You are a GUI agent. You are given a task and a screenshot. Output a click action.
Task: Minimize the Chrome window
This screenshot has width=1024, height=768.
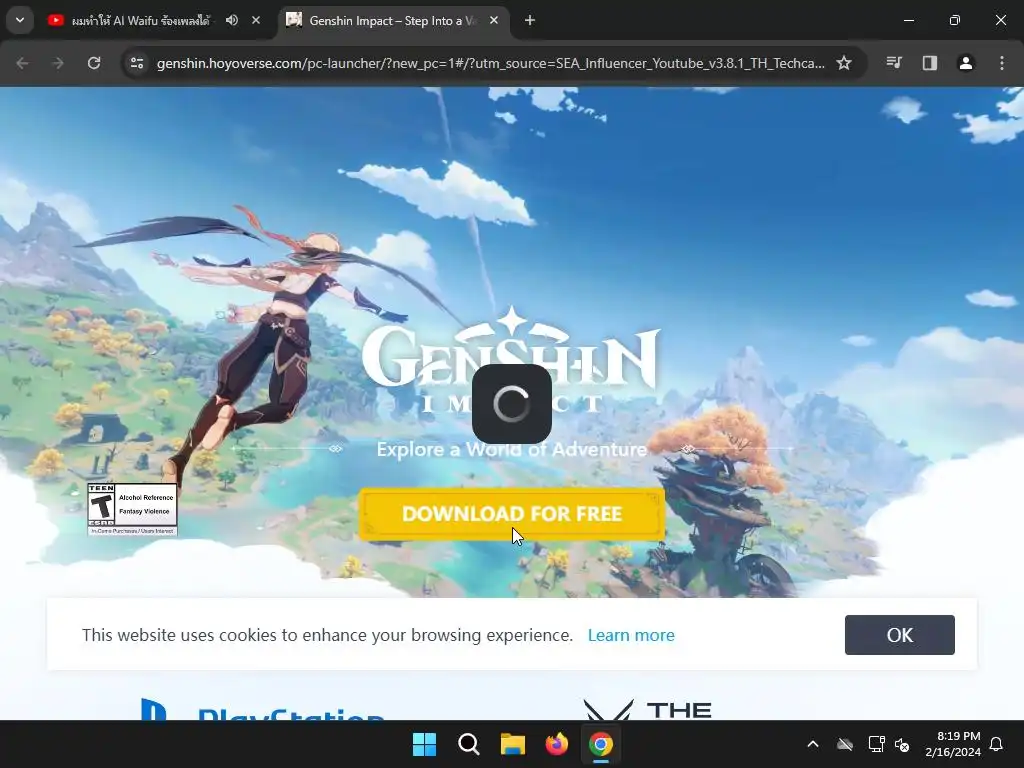pos(908,20)
